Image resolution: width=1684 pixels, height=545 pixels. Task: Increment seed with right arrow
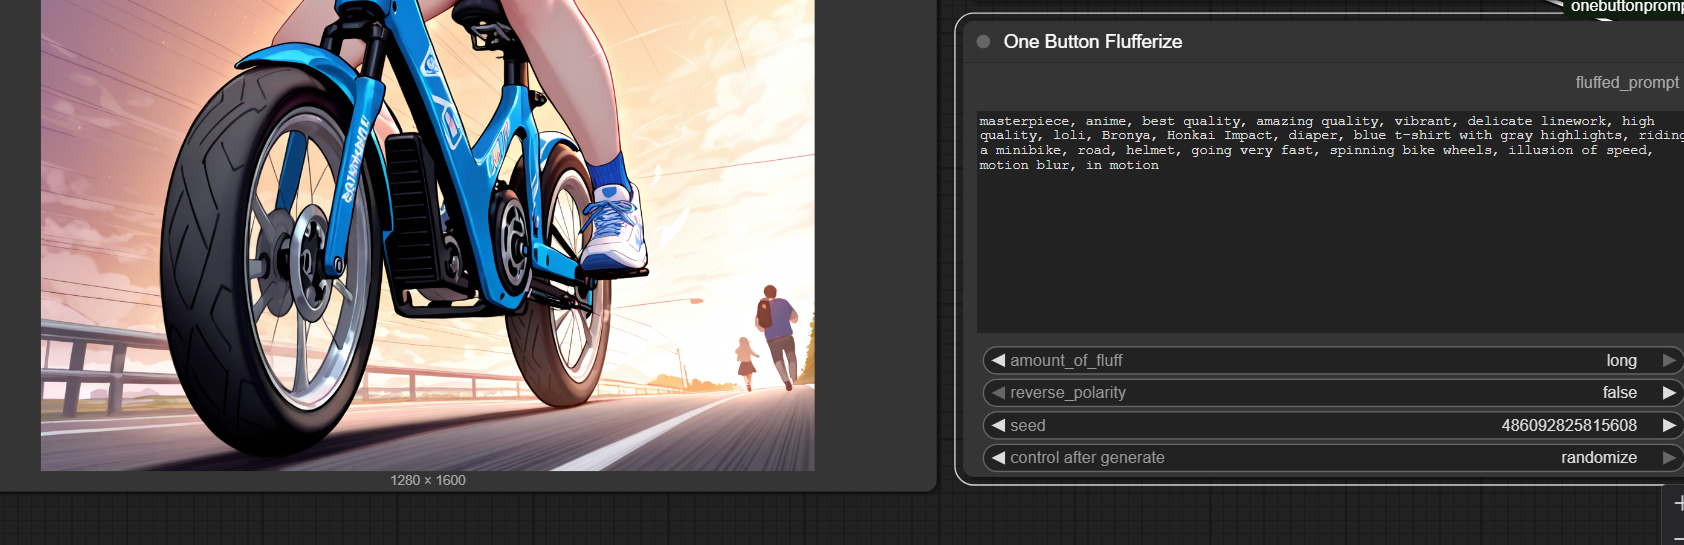click(1669, 425)
